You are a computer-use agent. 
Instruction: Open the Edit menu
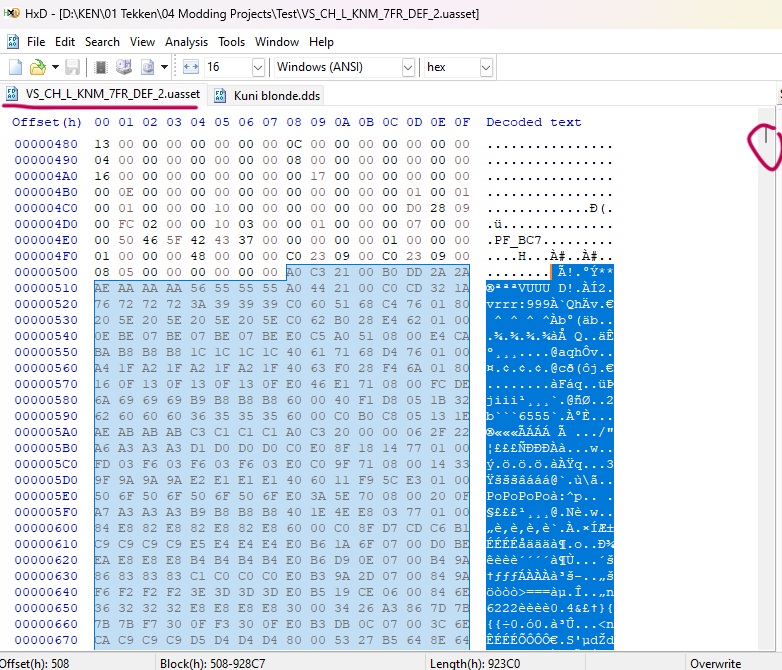pos(65,42)
